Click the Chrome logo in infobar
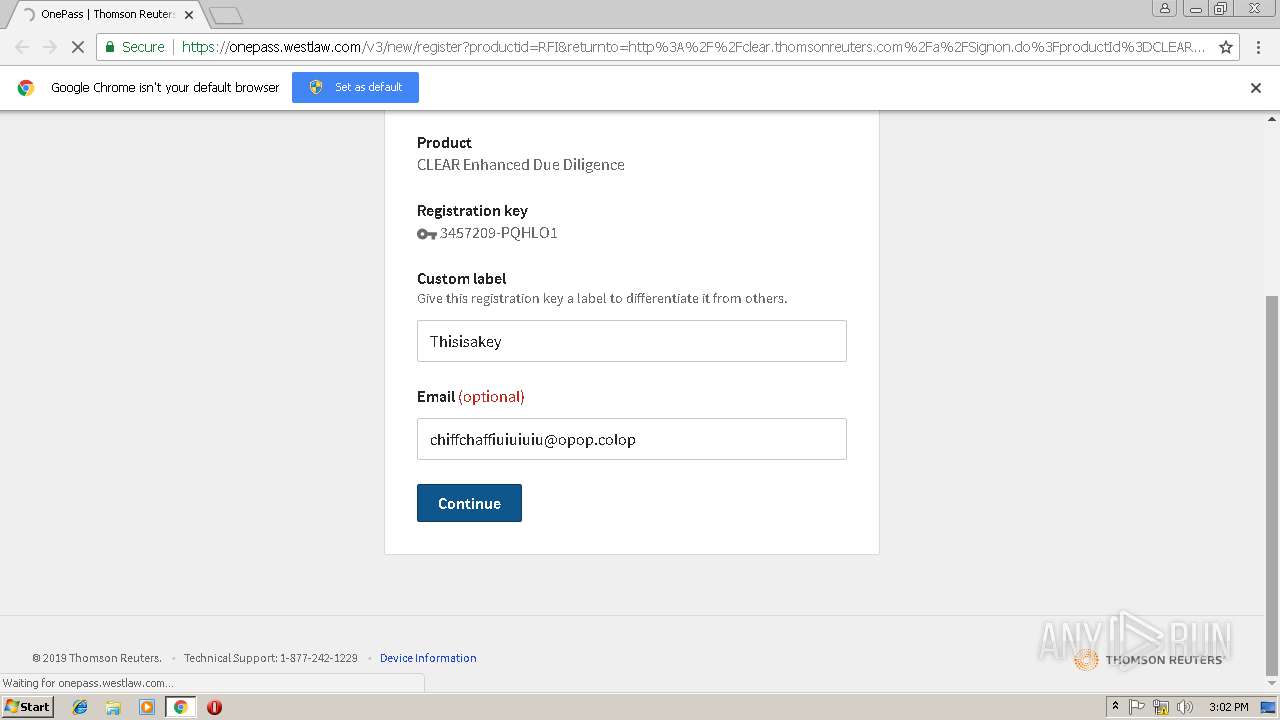Screen dimensions: 1280x720 pos(26,87)
